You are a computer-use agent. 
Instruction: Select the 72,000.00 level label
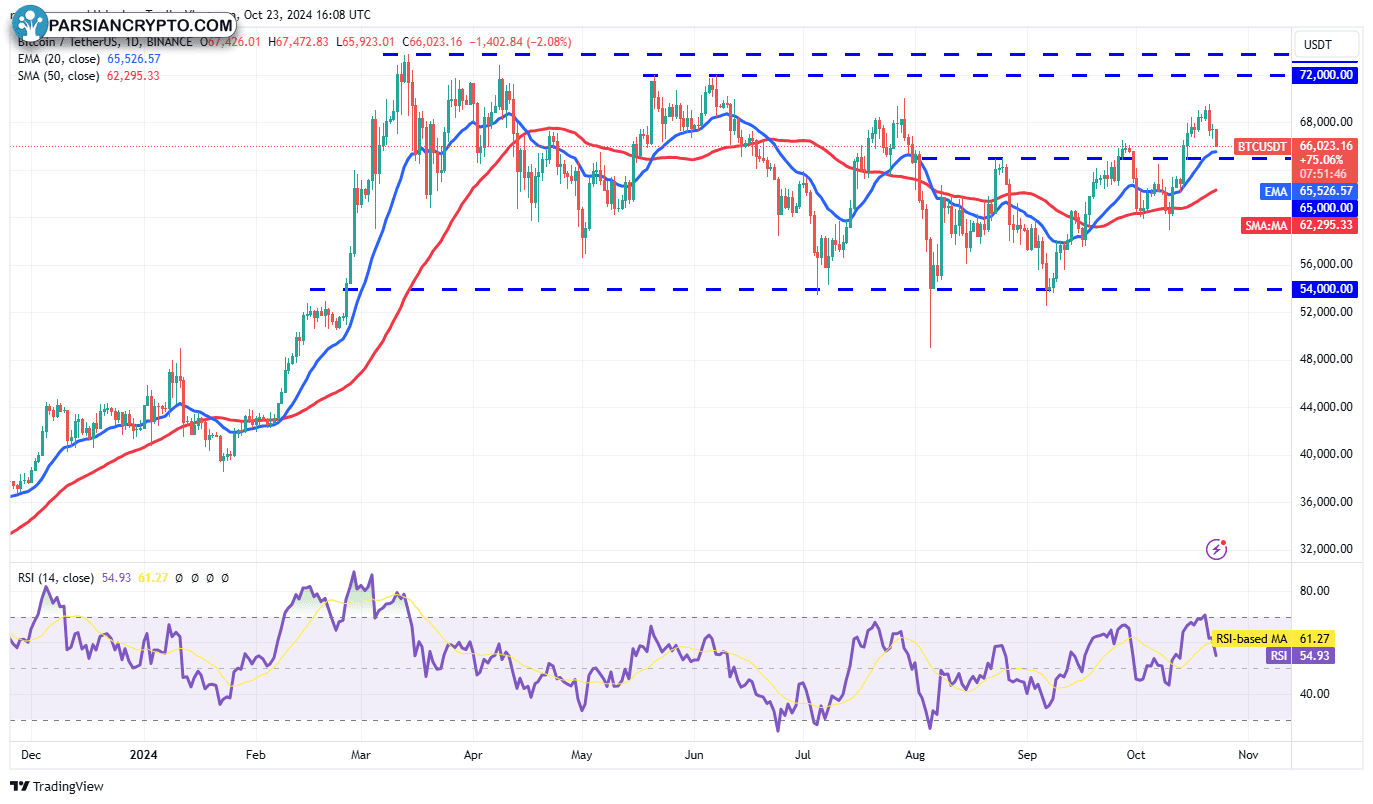(x=1325, y=75)
